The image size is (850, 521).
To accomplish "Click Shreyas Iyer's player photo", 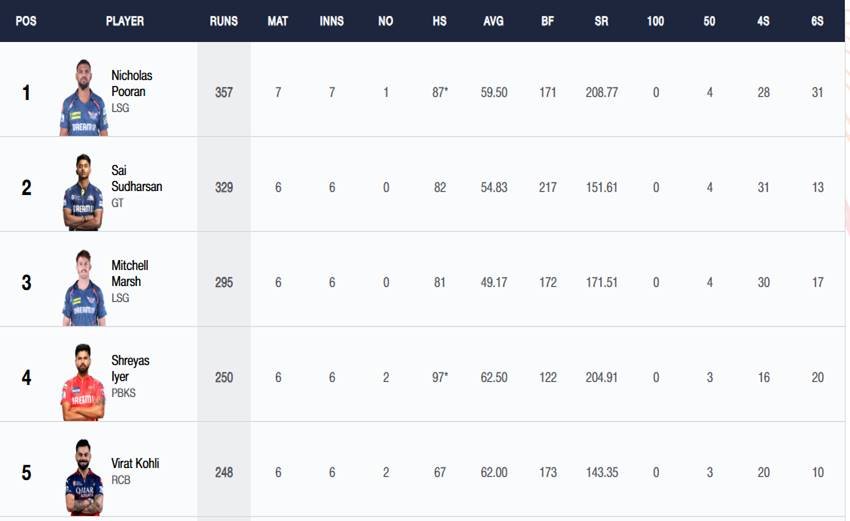I will coord(83,383).
